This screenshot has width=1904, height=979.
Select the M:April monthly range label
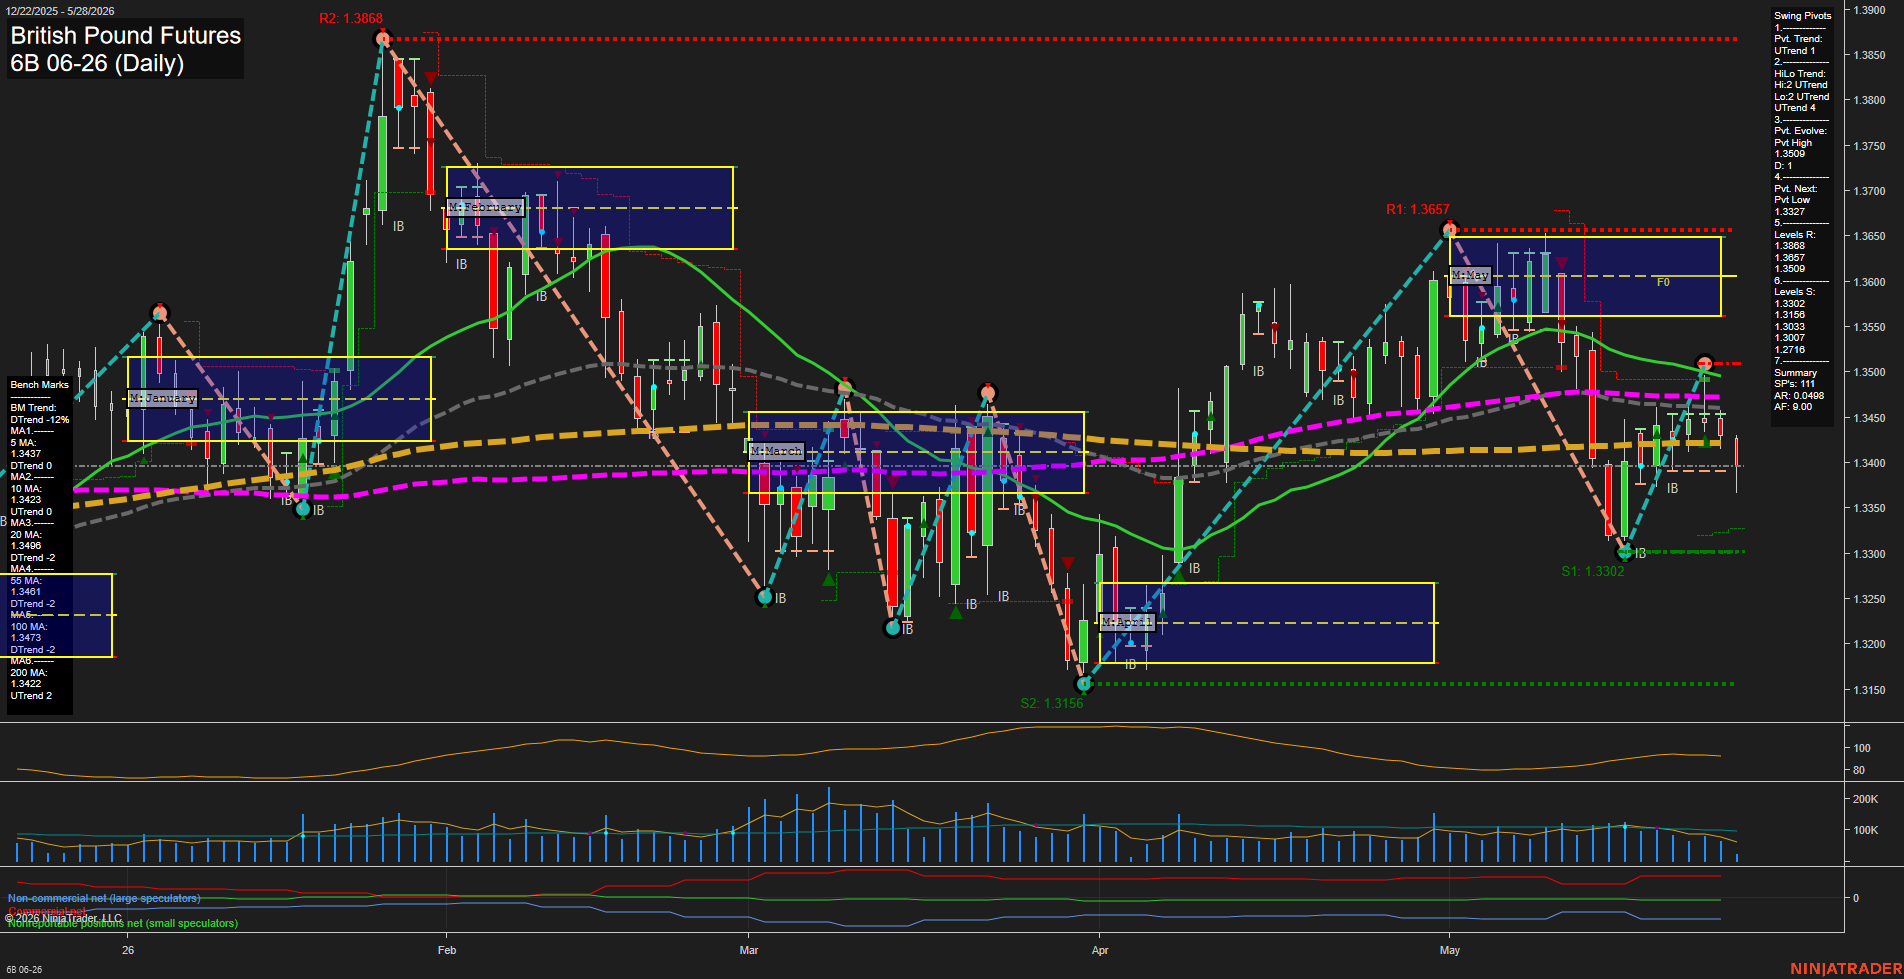click(1127, 622)
